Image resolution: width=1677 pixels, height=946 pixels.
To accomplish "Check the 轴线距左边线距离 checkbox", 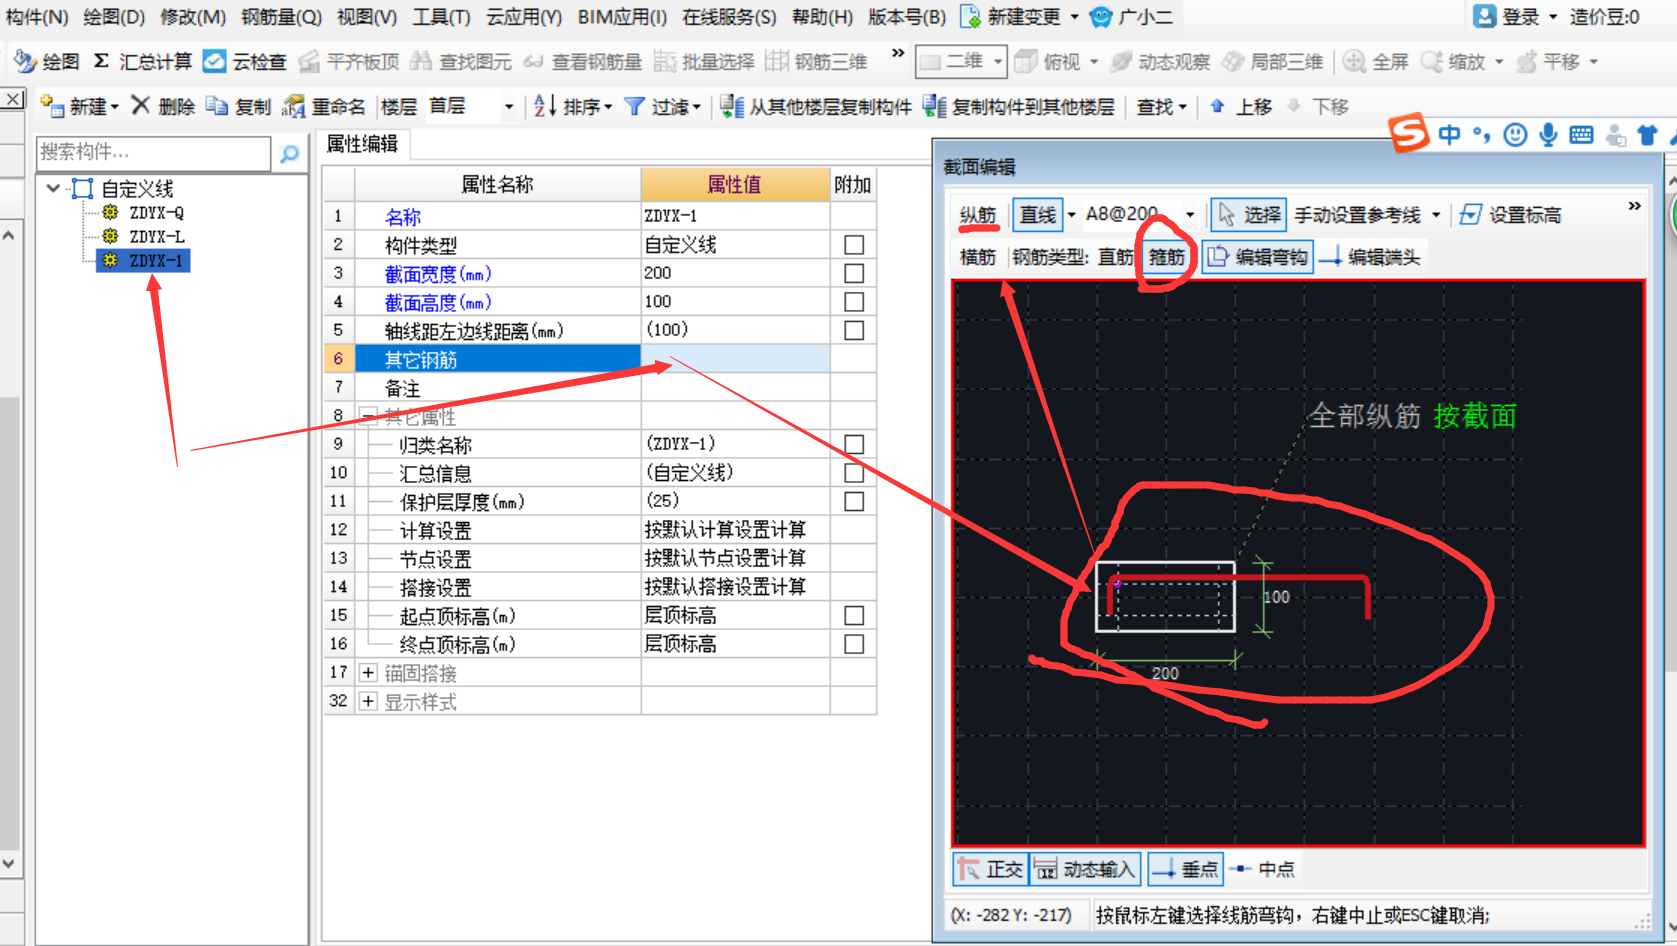I will coord(854,330).
